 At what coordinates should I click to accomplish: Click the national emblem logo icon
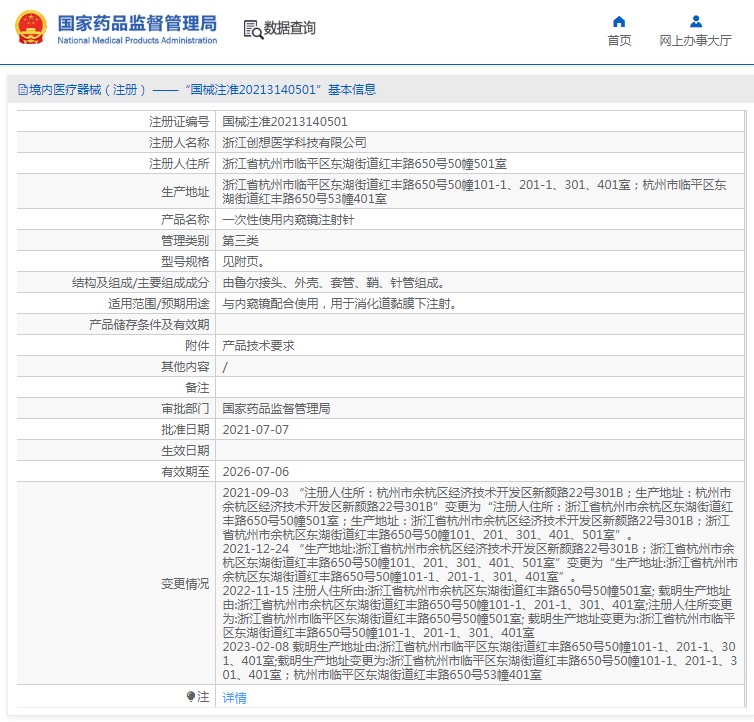click(31, 27)
